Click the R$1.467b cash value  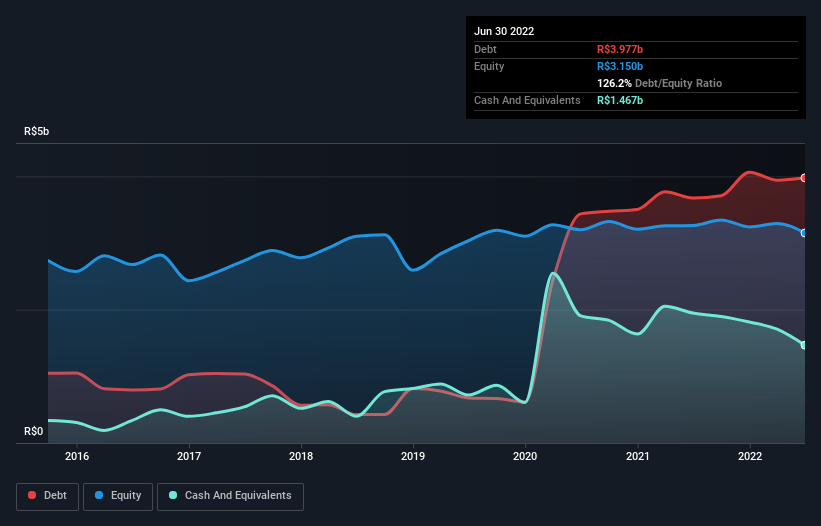click(620, 100)
